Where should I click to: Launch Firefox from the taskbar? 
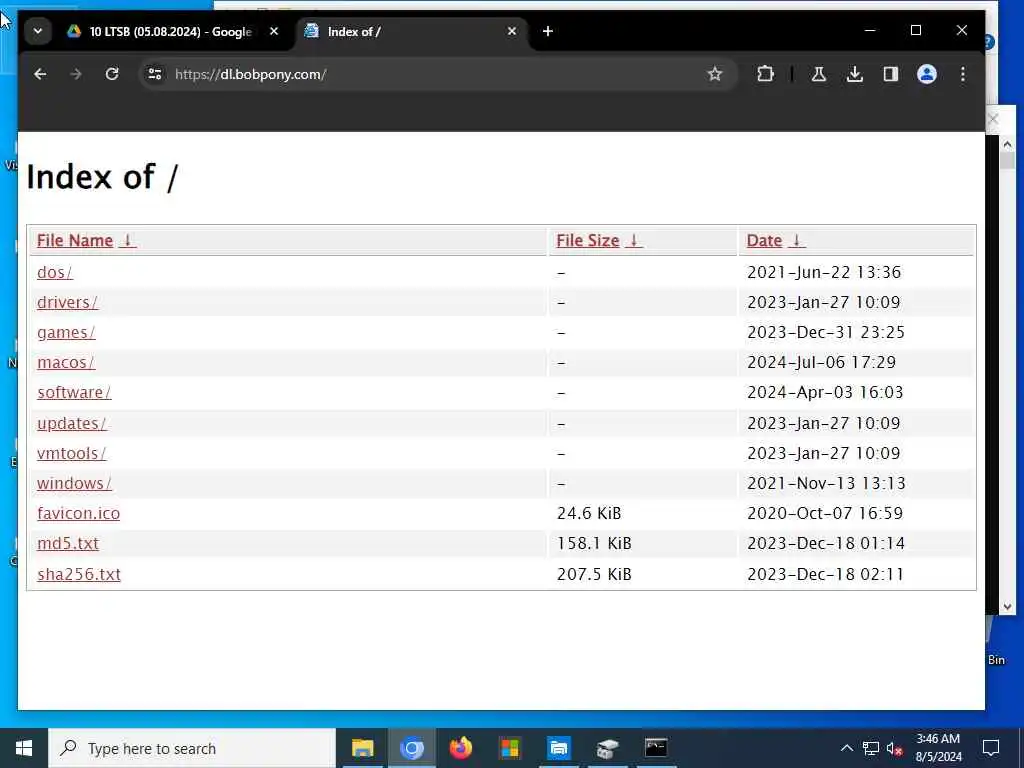click(x=461, y=748)
